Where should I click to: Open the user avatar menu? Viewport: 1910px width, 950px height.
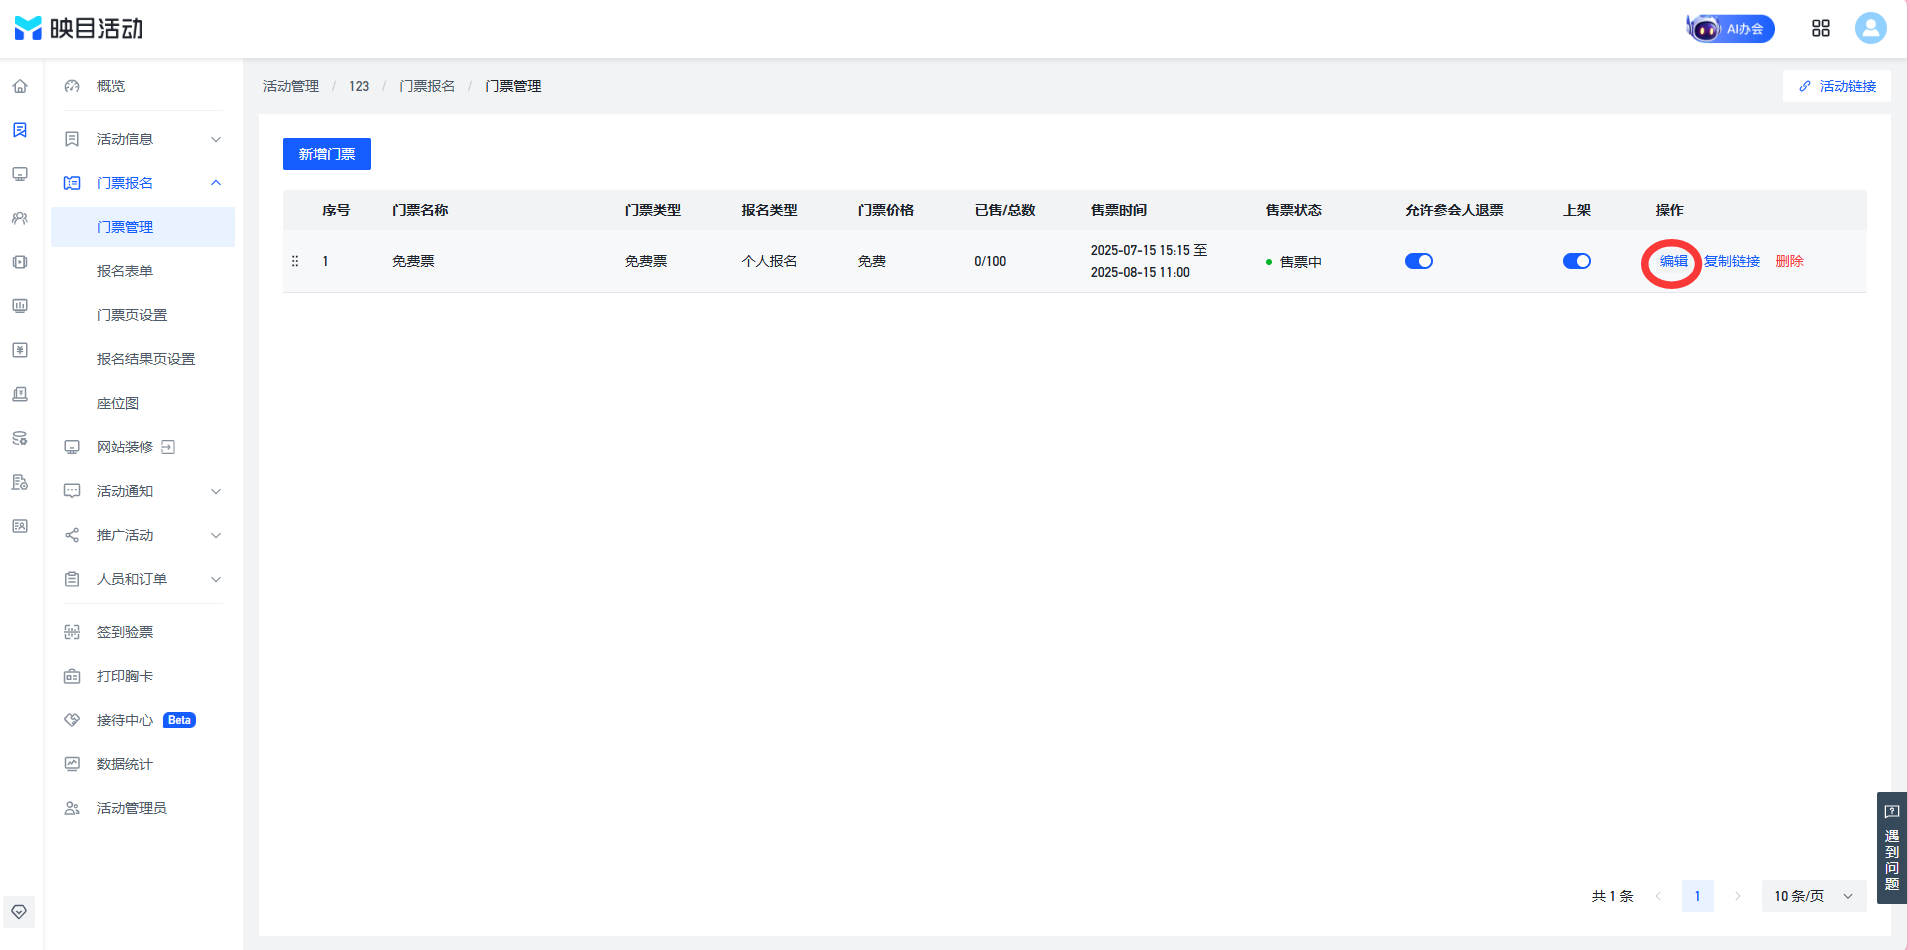coord(1870,28)
